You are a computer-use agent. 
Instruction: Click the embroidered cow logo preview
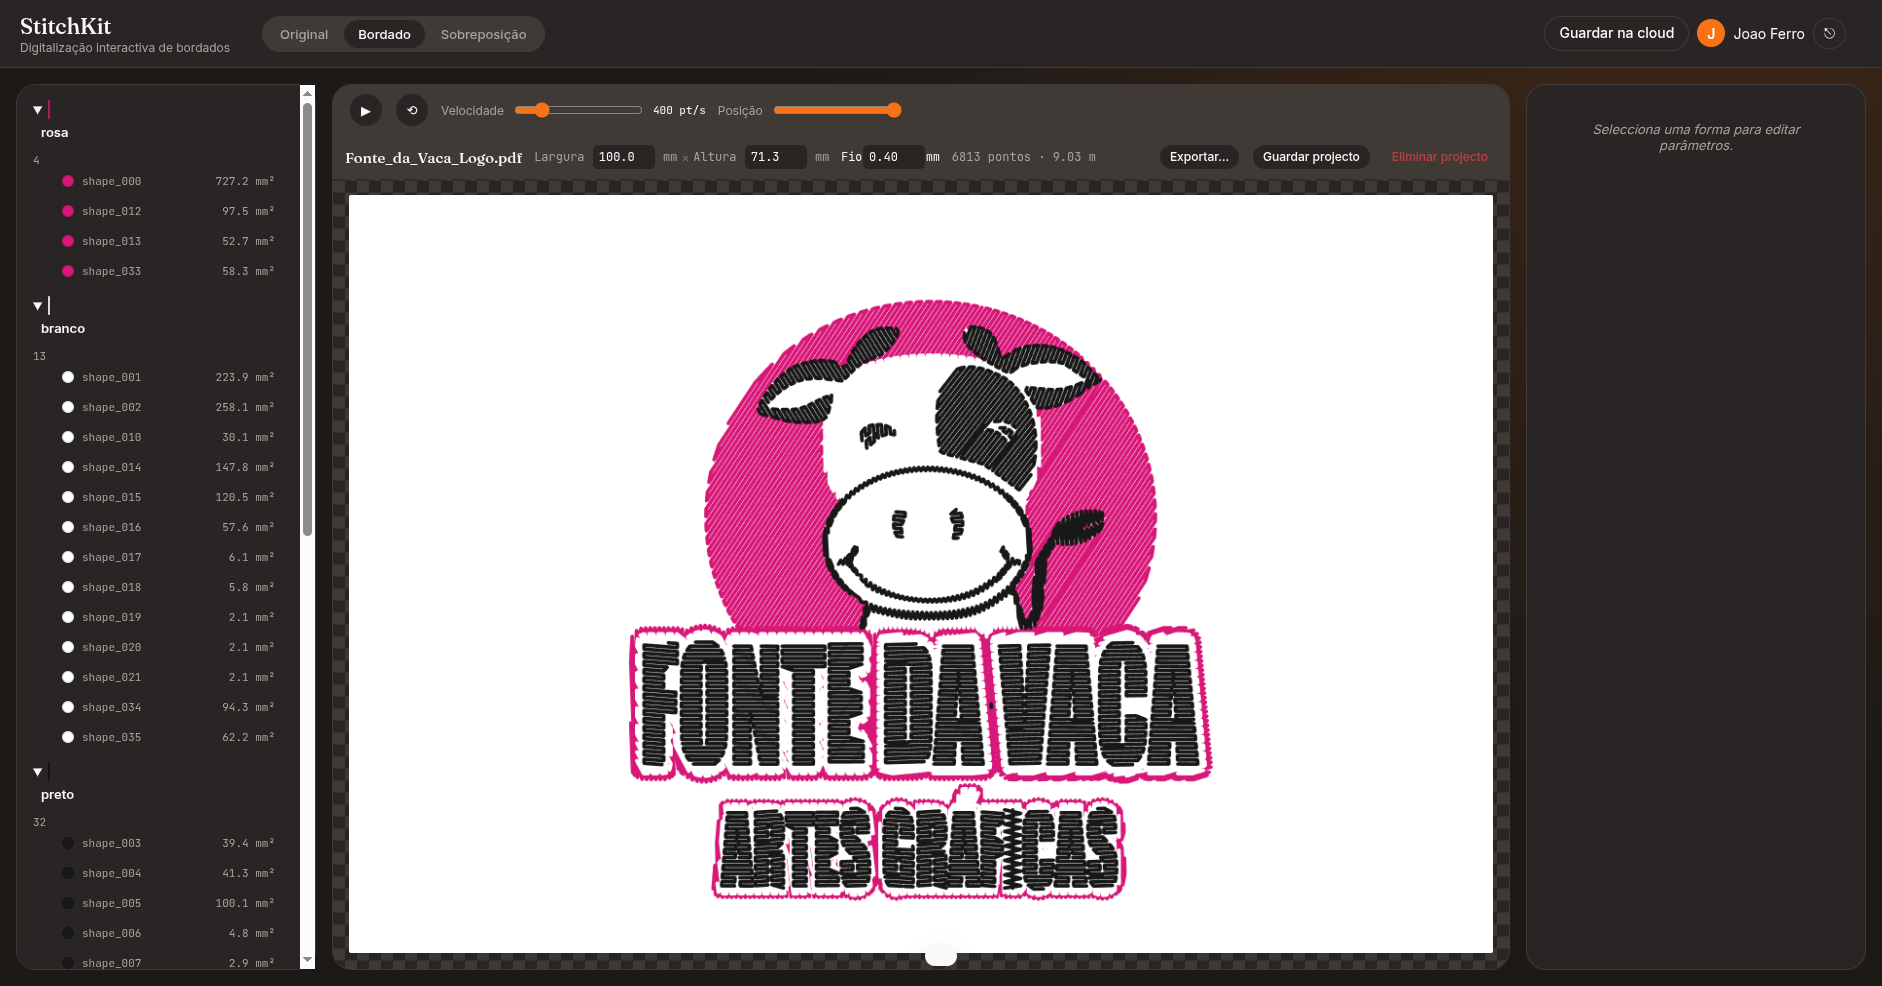point(921,599)
